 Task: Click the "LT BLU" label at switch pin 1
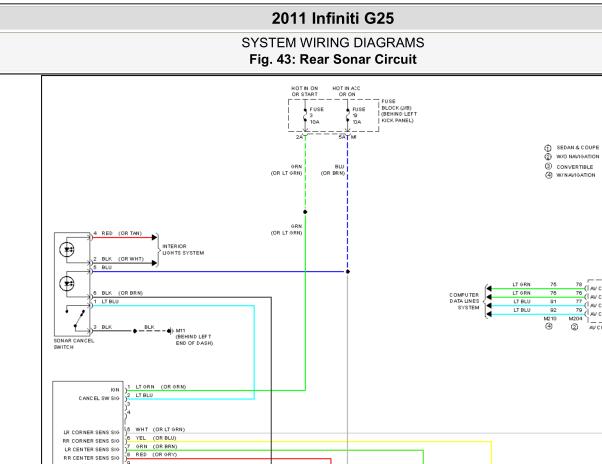click(x=110, y=302)
